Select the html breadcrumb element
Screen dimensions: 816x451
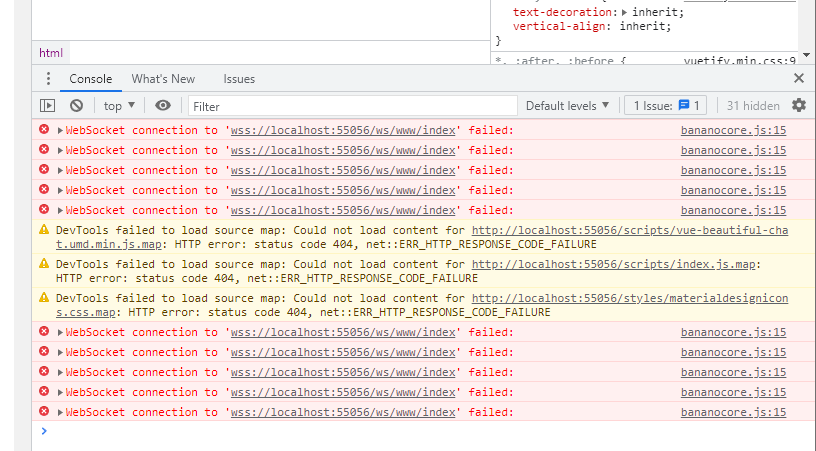click(50, 53)
